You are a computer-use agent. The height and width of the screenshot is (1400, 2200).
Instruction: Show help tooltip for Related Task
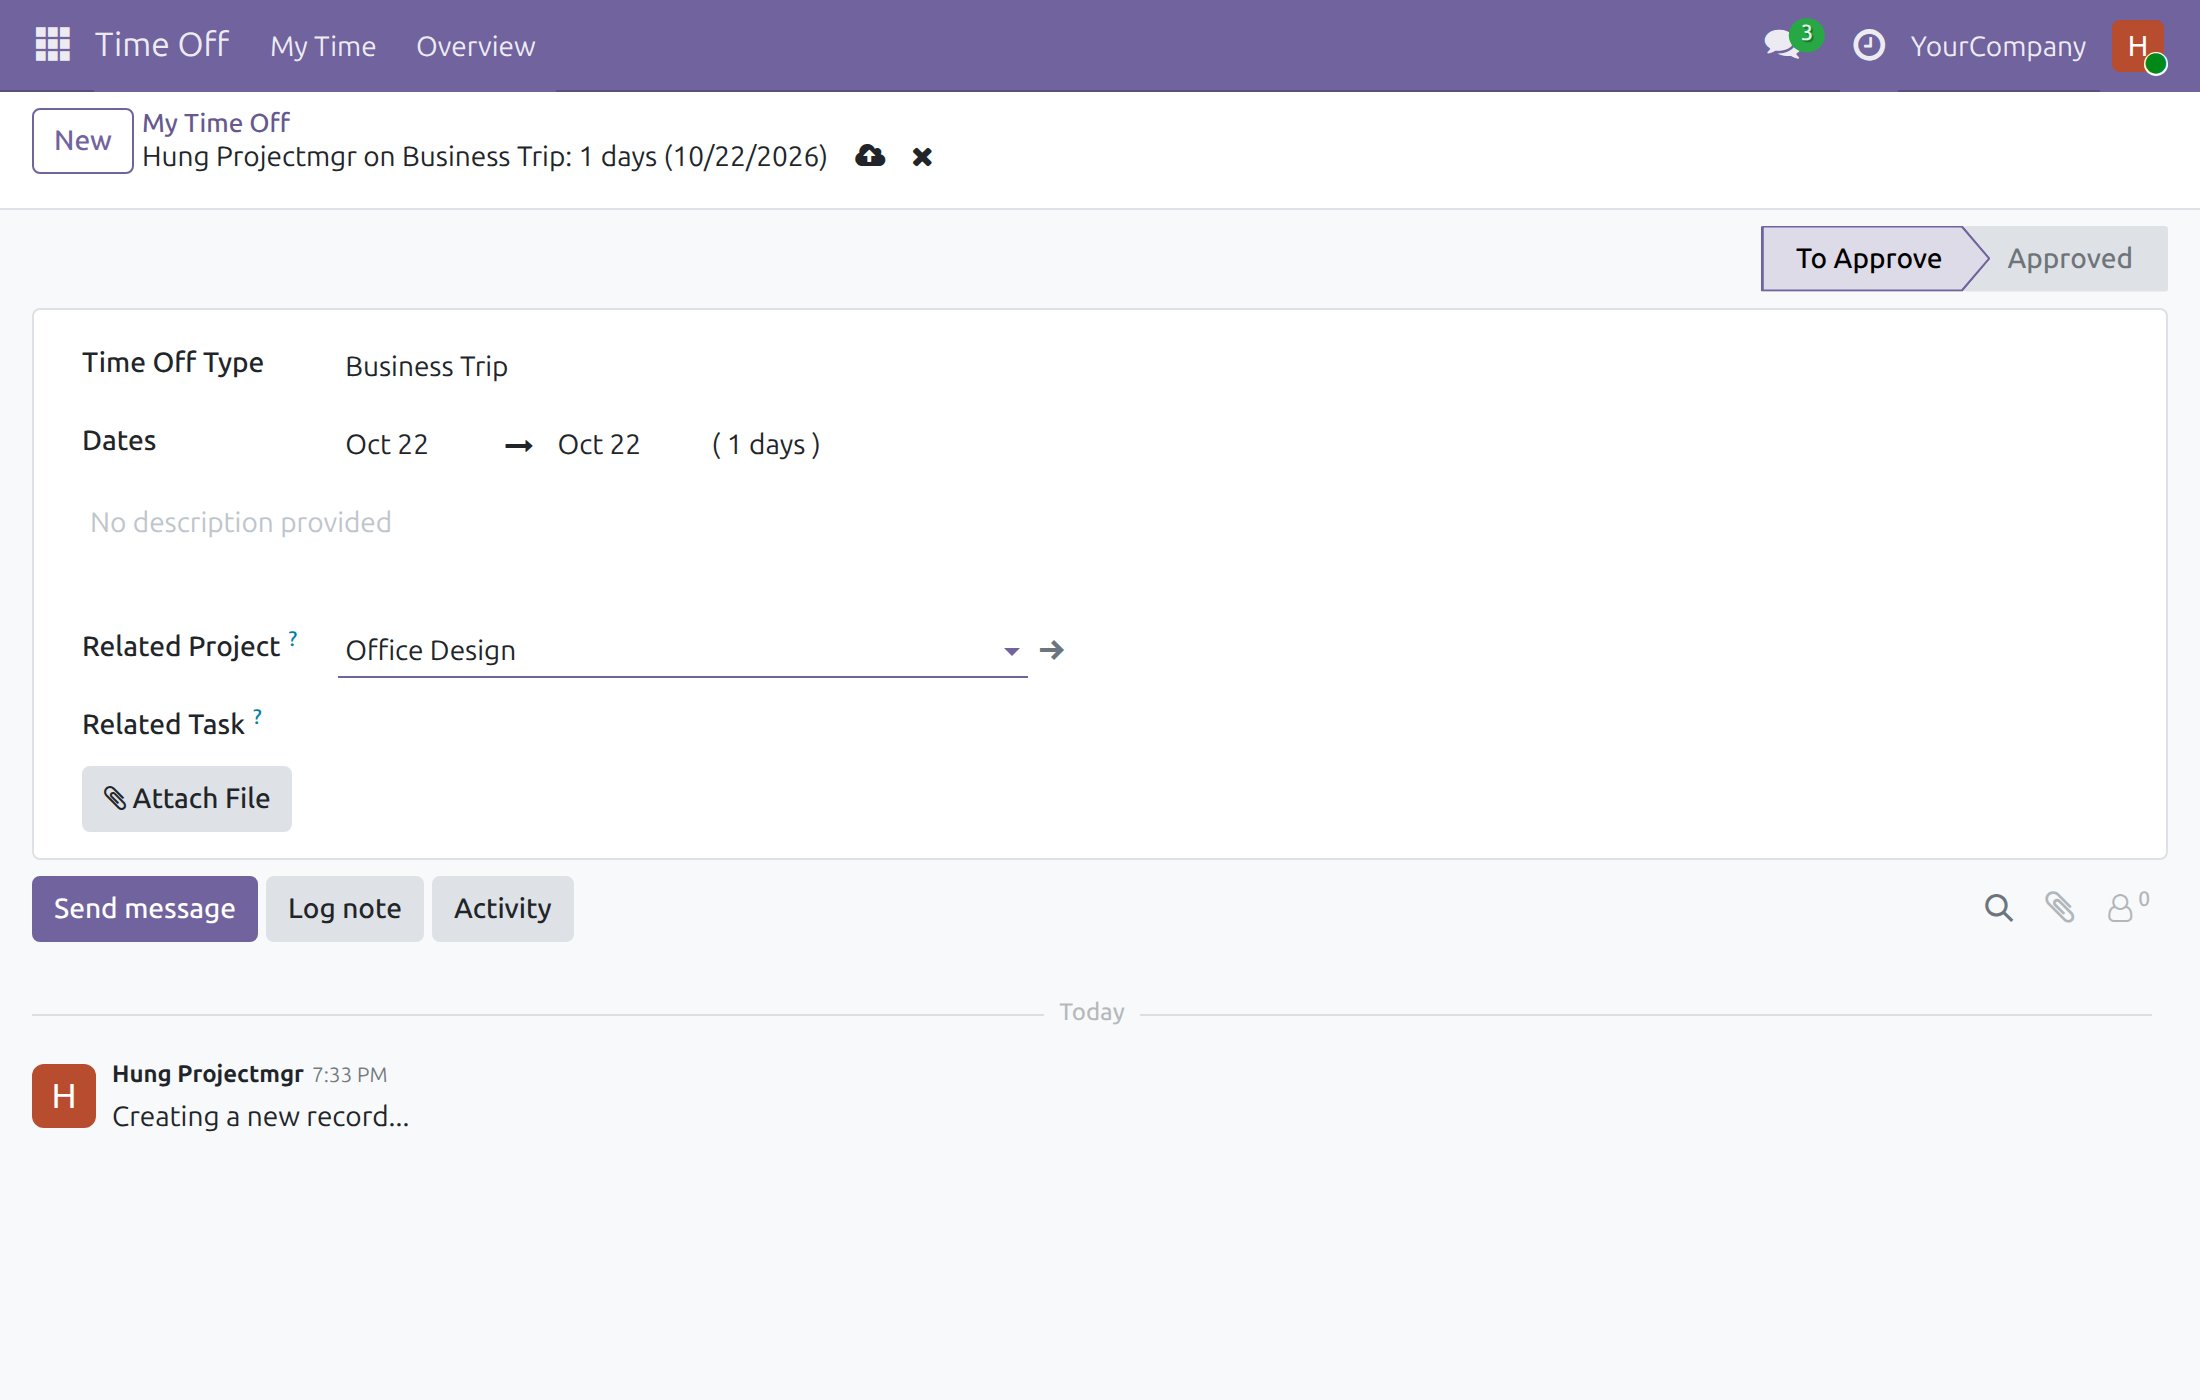(258, 716)
